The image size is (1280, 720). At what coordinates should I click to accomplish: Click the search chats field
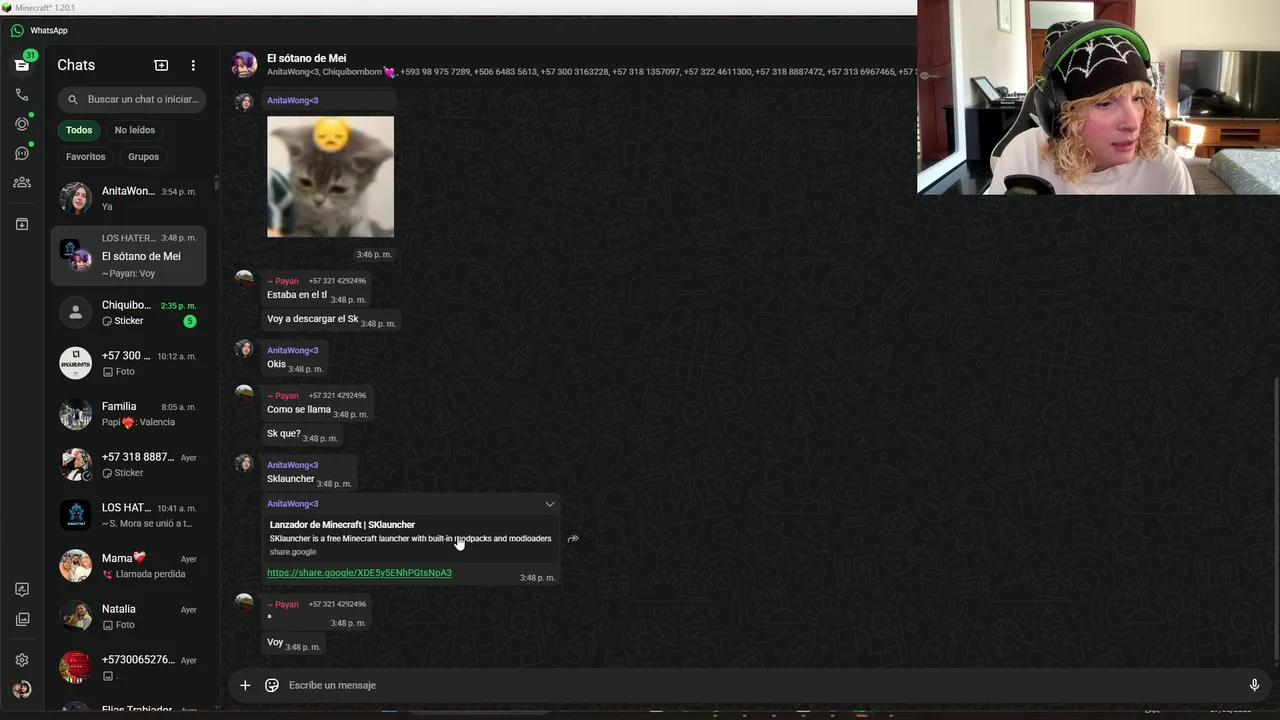[132, 99]
